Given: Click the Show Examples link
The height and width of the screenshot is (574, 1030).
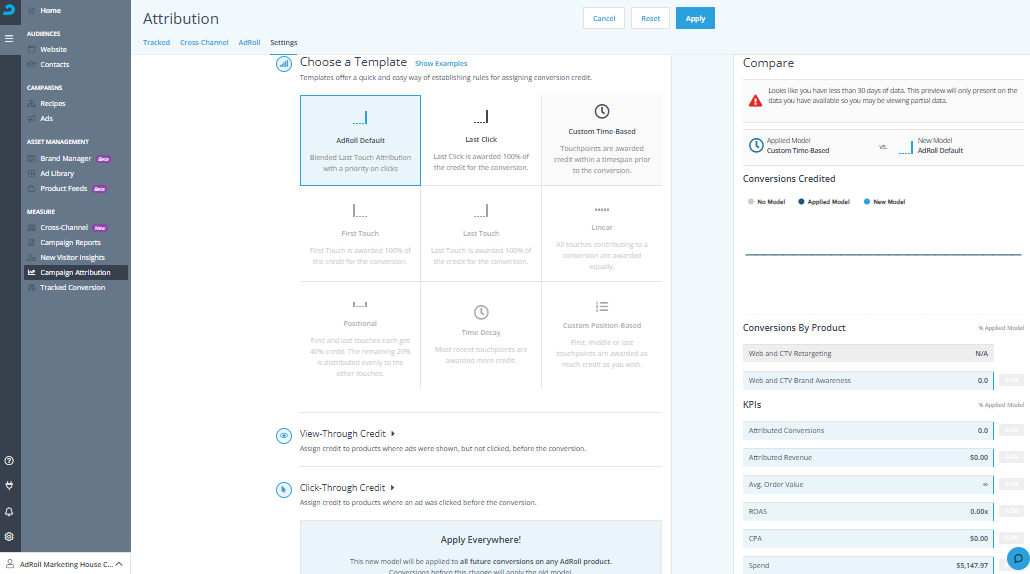Looking at the screenshot, I should point(441,64).
